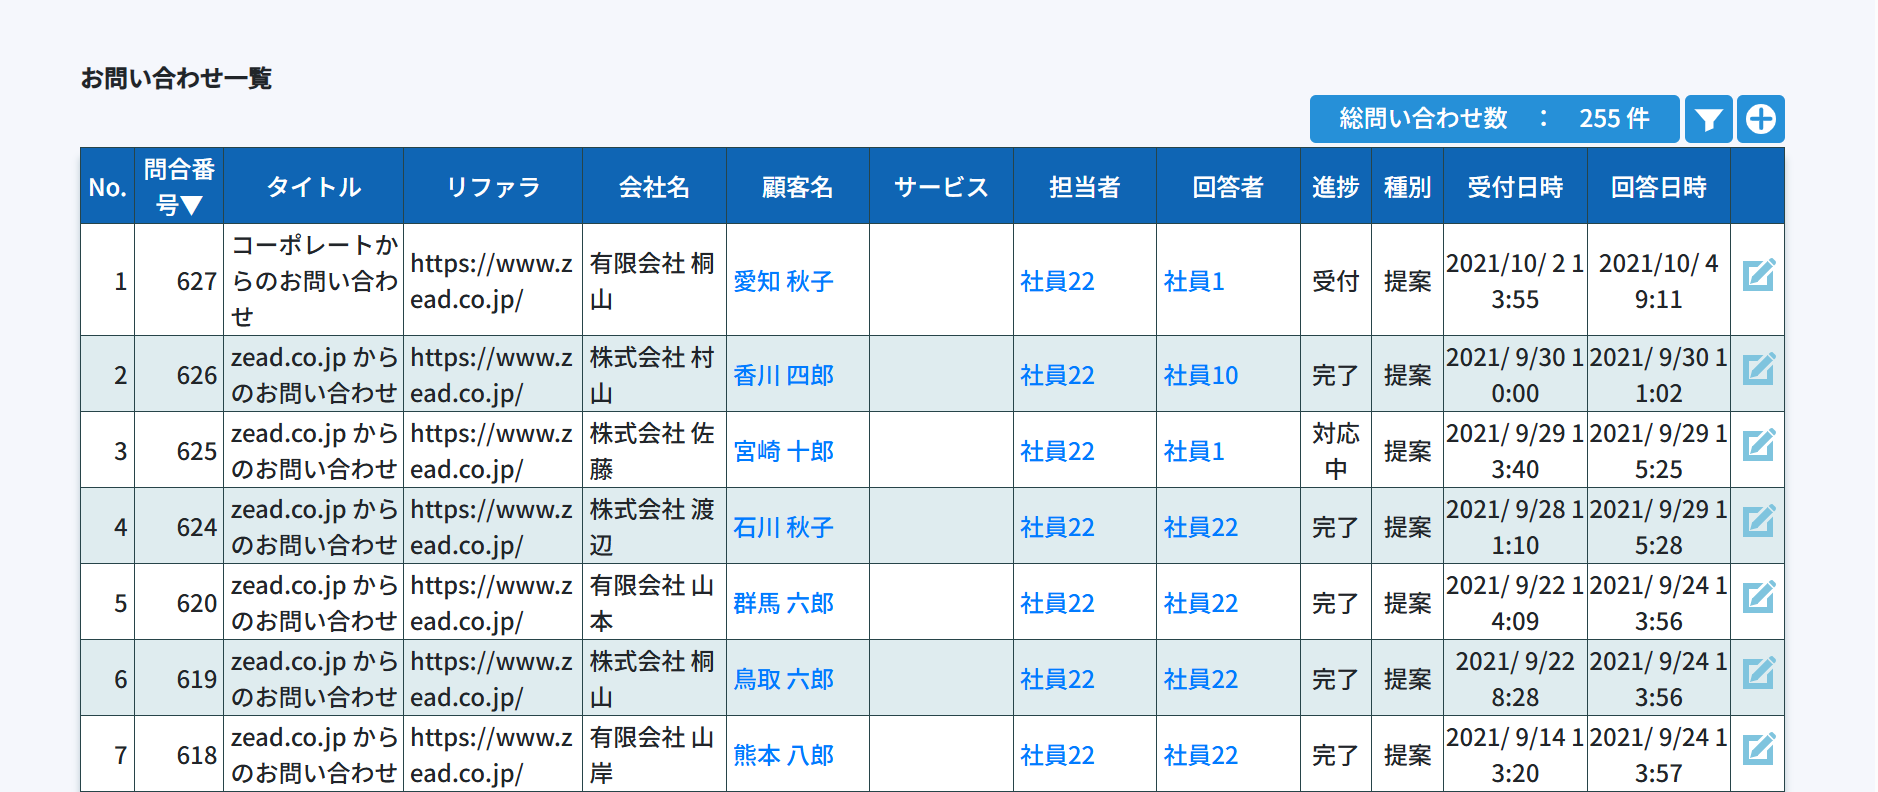Open 社員22 assignee link in row 4
Image resolution: width=1878 pixels, height=792 pixels.
click(1057, 528)
